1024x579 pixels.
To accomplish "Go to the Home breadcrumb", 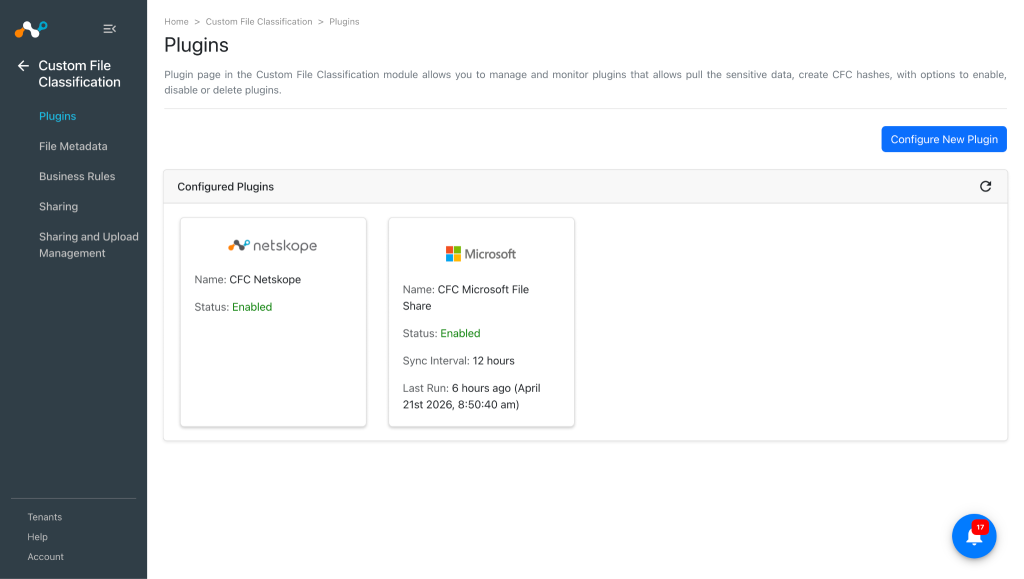I will [x=176, y=22].
